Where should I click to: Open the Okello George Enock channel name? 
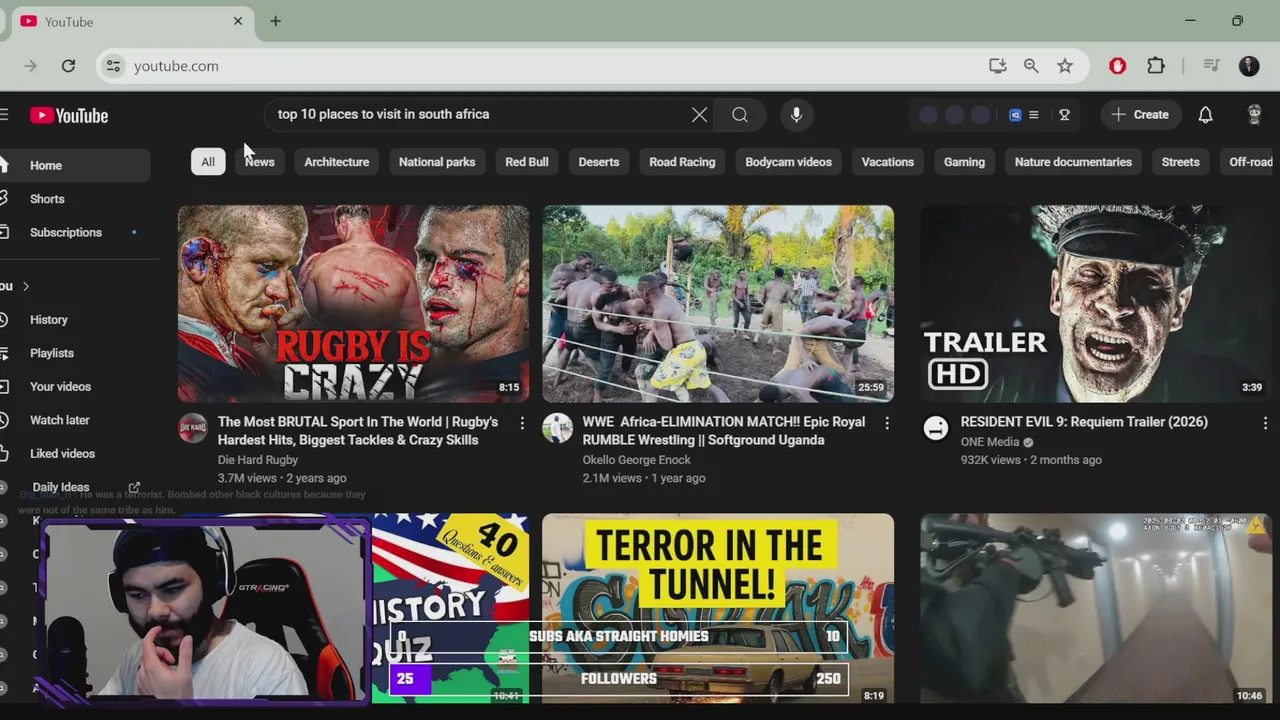pos(636,460)
